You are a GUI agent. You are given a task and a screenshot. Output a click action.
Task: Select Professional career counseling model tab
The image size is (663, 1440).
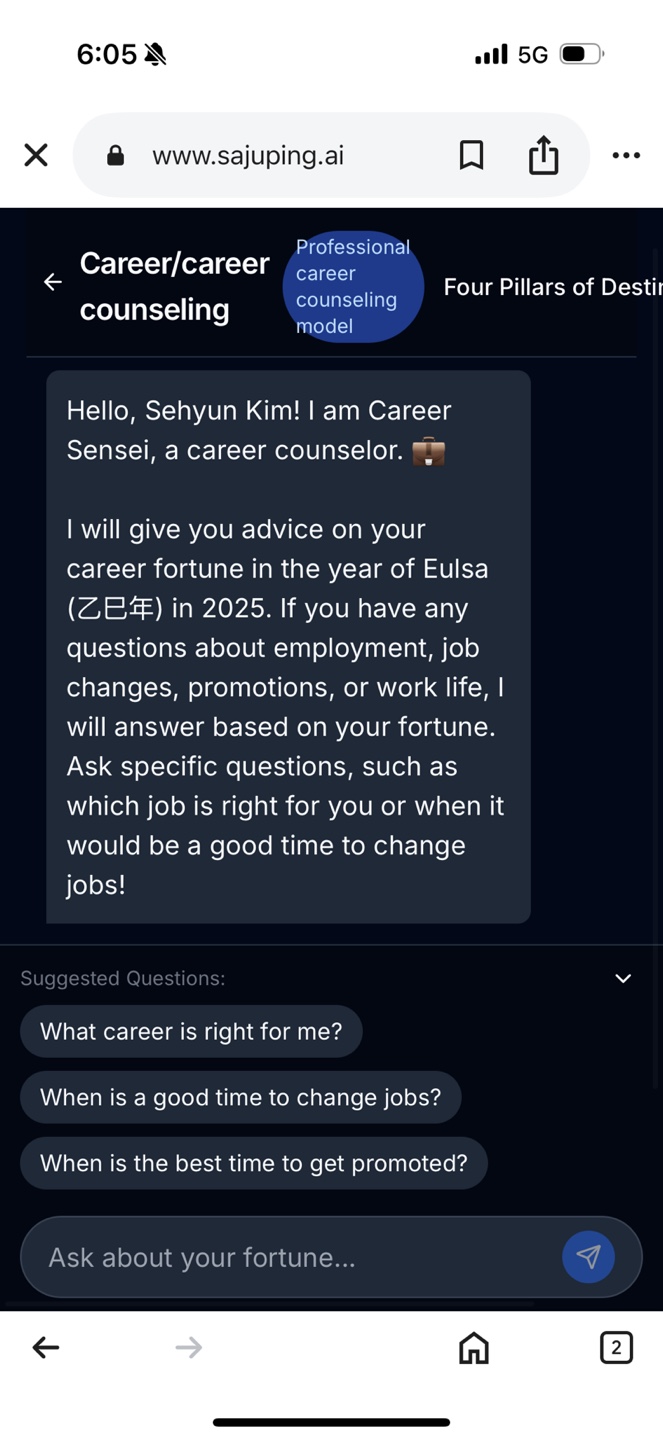click(x=353, y=287)
